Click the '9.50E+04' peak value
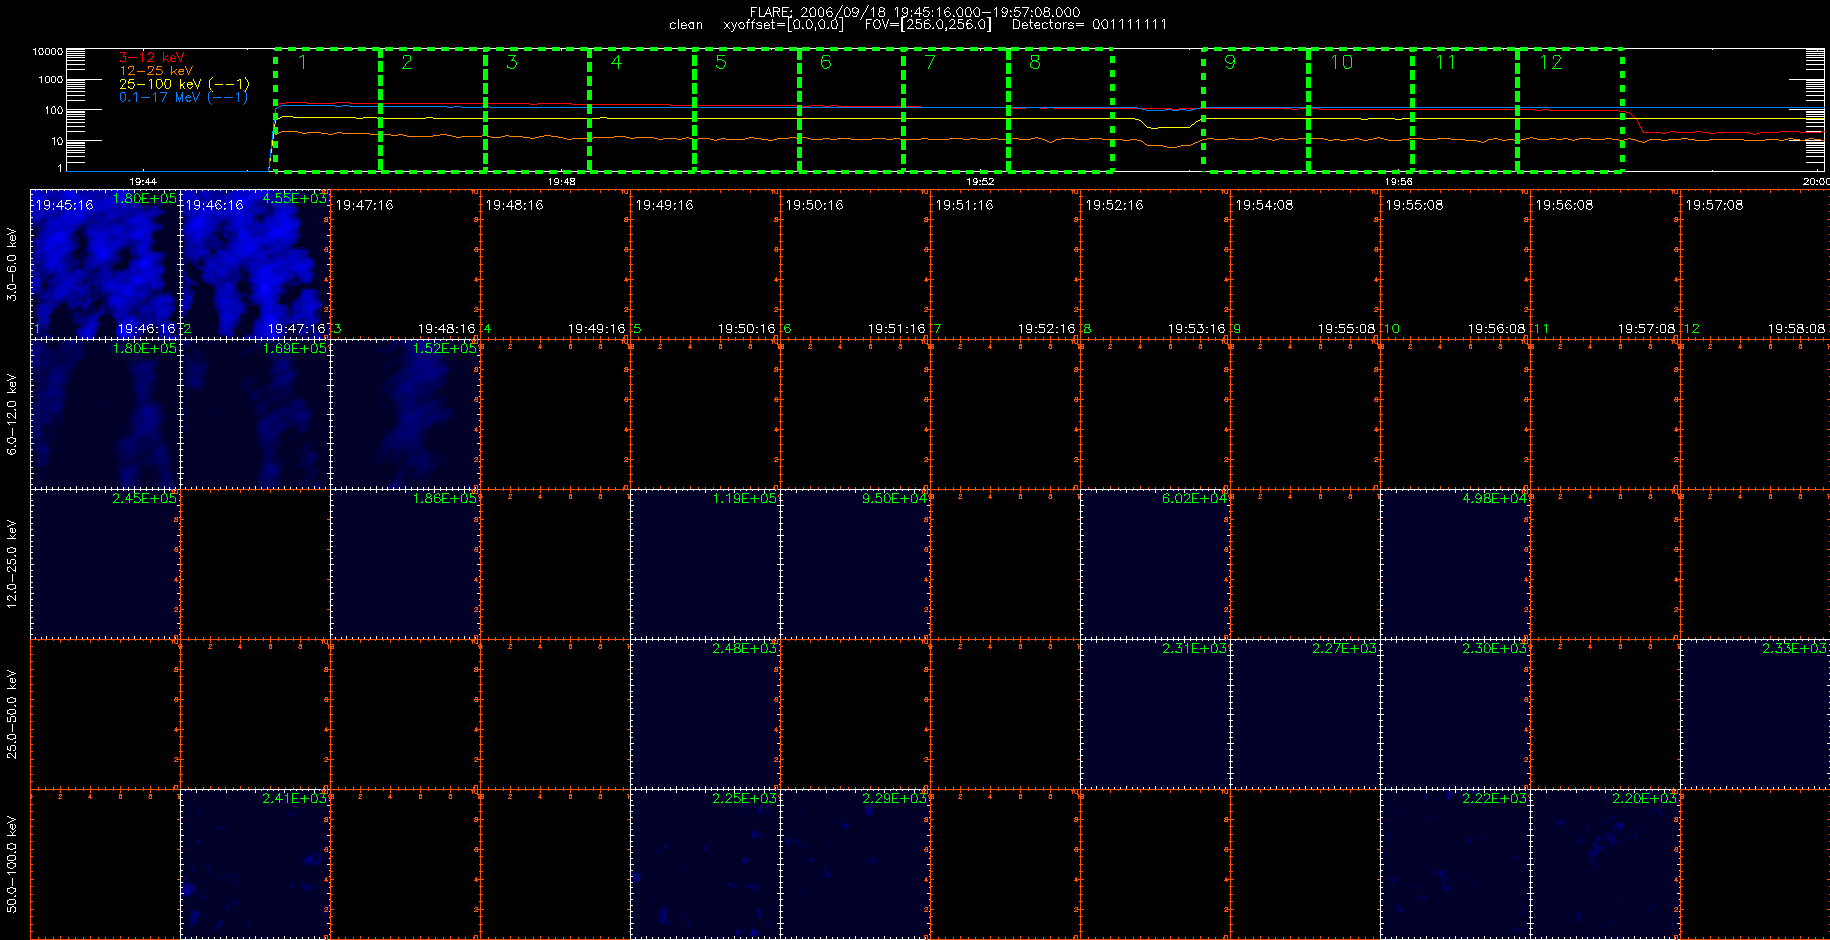The width and height of the screenshot is (1830, 940). (894, 498)
